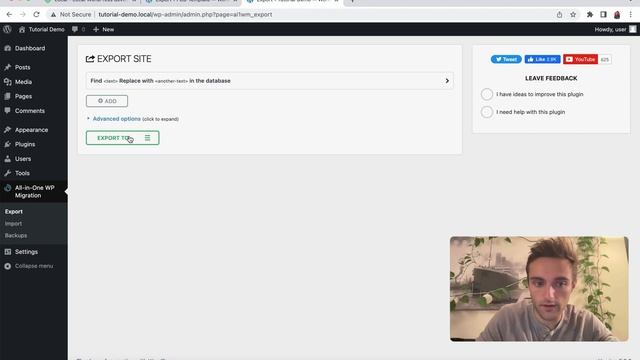Screen dimensions: 640x360
Task: Click the YouTube subscribe button
Action: point(580,59)
